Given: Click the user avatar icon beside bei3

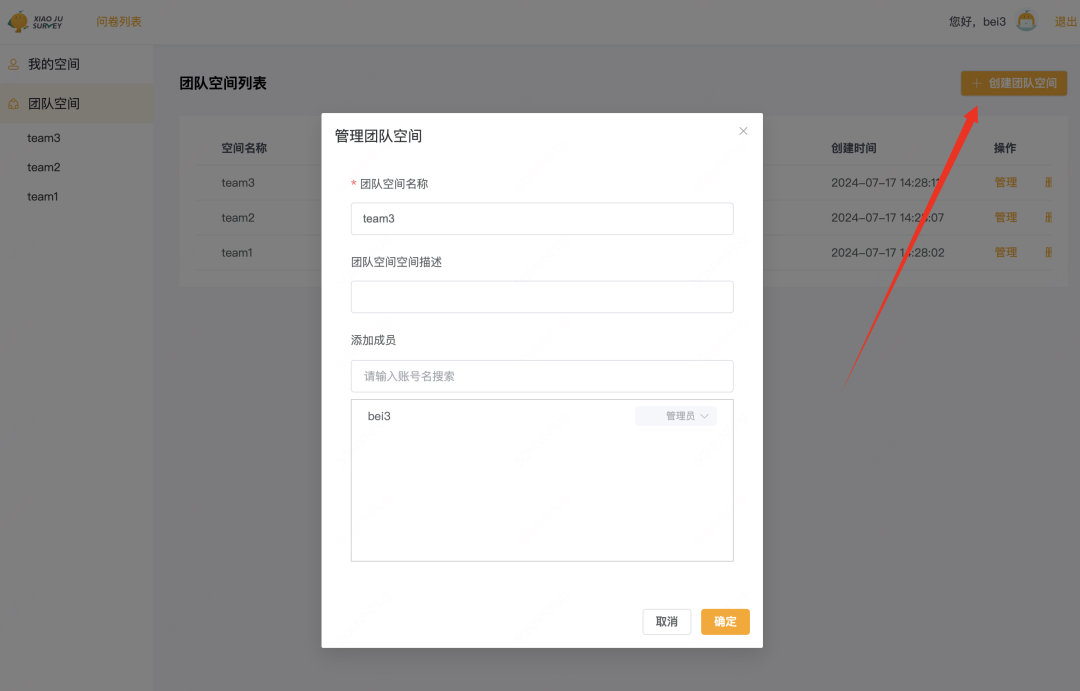Looking at the screenshot, I should 1026,21.
